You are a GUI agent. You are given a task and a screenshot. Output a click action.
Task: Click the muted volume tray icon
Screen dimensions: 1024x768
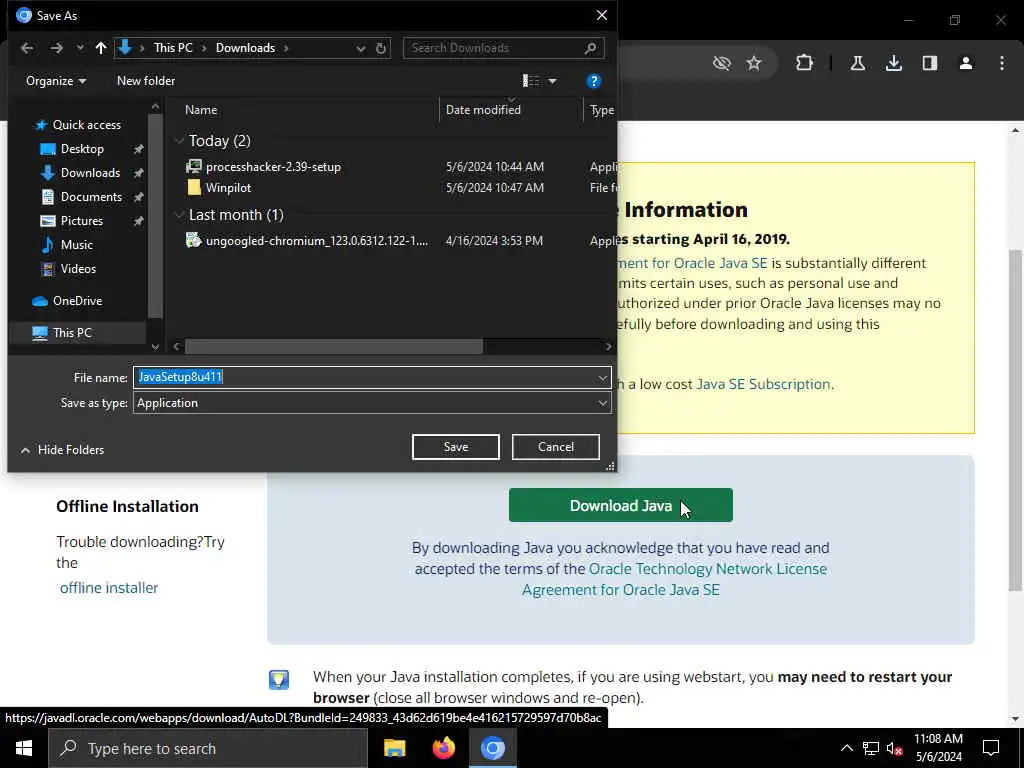point(895,748)
